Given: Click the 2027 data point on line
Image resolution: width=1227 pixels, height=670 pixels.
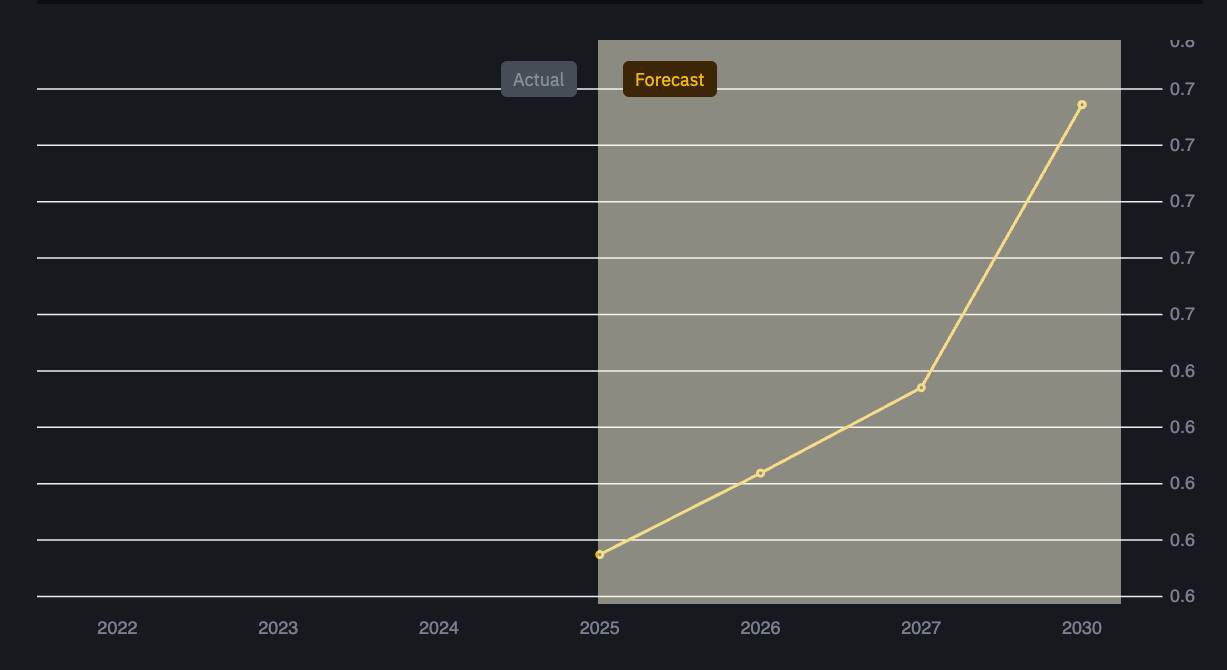Looking at the screenshot, I should point(921,388).
